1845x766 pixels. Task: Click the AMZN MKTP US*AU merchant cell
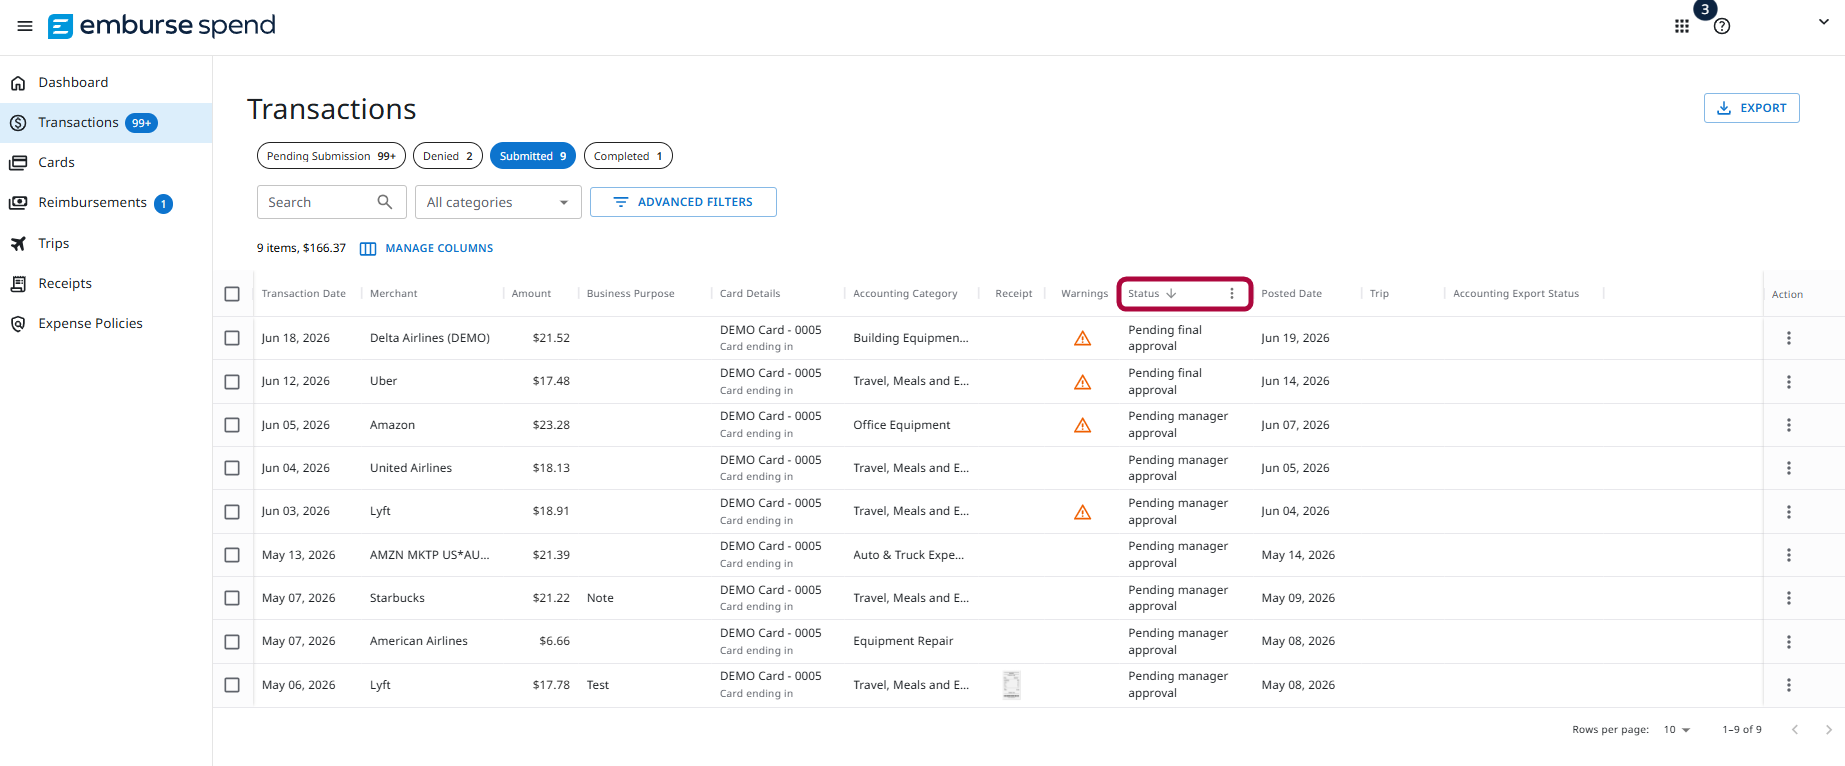point(430,555)
